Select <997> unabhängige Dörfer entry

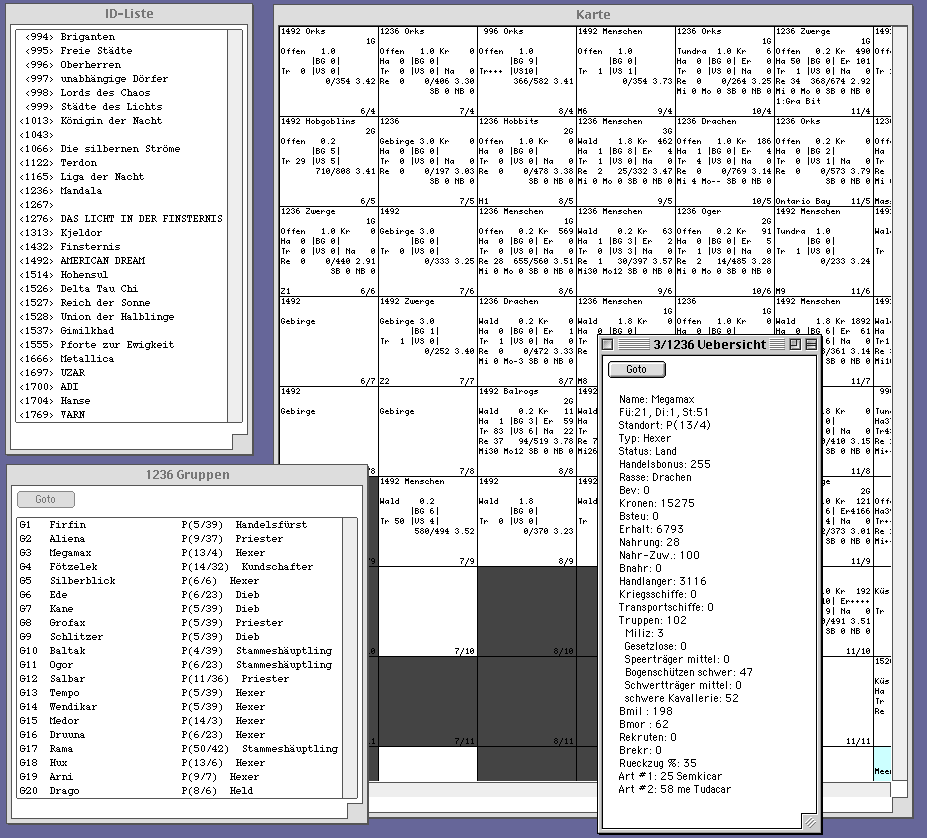pyautogui.click(x=121, y=79)
